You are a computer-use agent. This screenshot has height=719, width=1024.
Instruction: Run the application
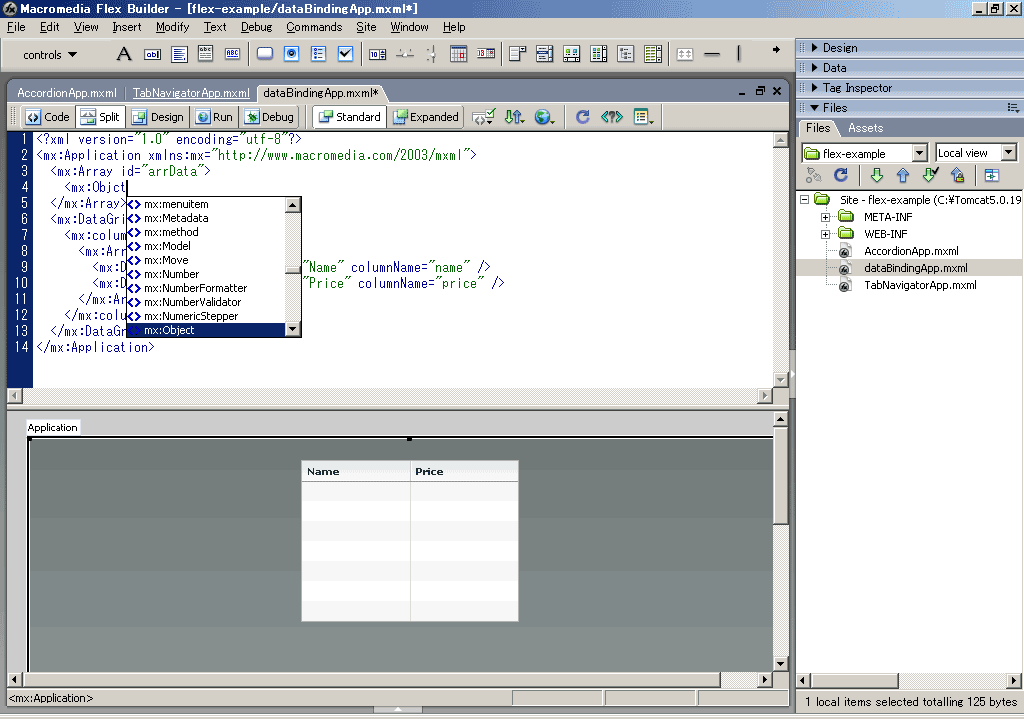(214, 117)
